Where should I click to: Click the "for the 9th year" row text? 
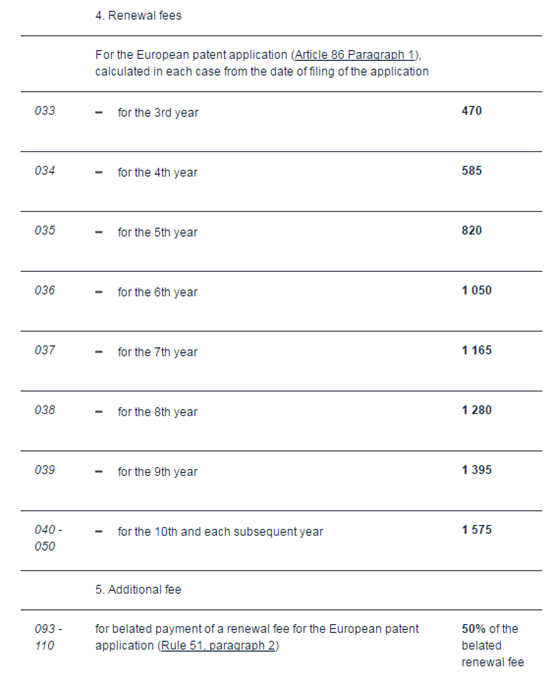tap(157, 472)
